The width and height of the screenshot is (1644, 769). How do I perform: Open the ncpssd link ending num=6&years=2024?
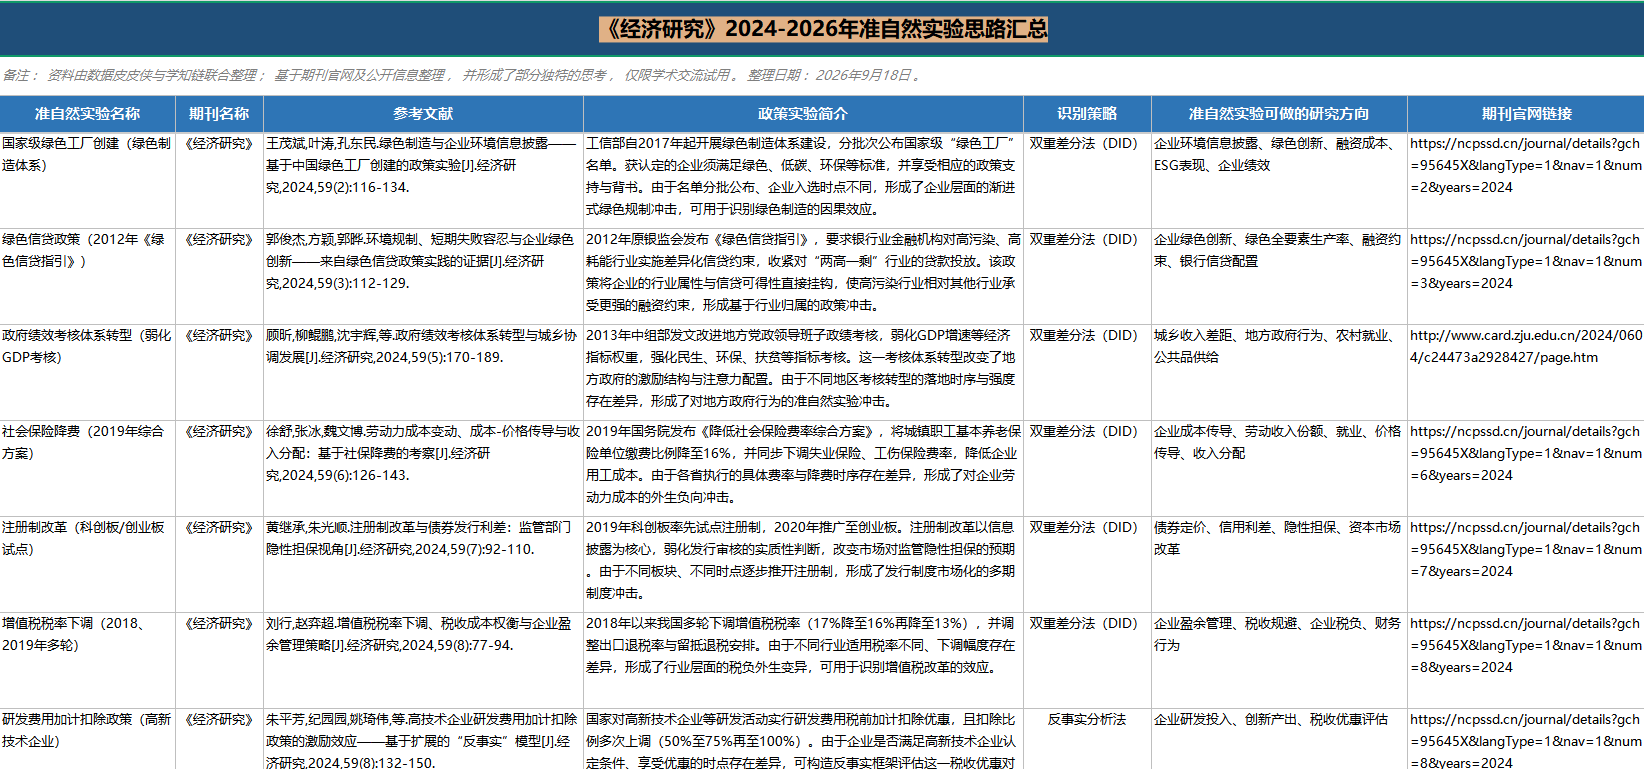click(x=1526, y=453)
